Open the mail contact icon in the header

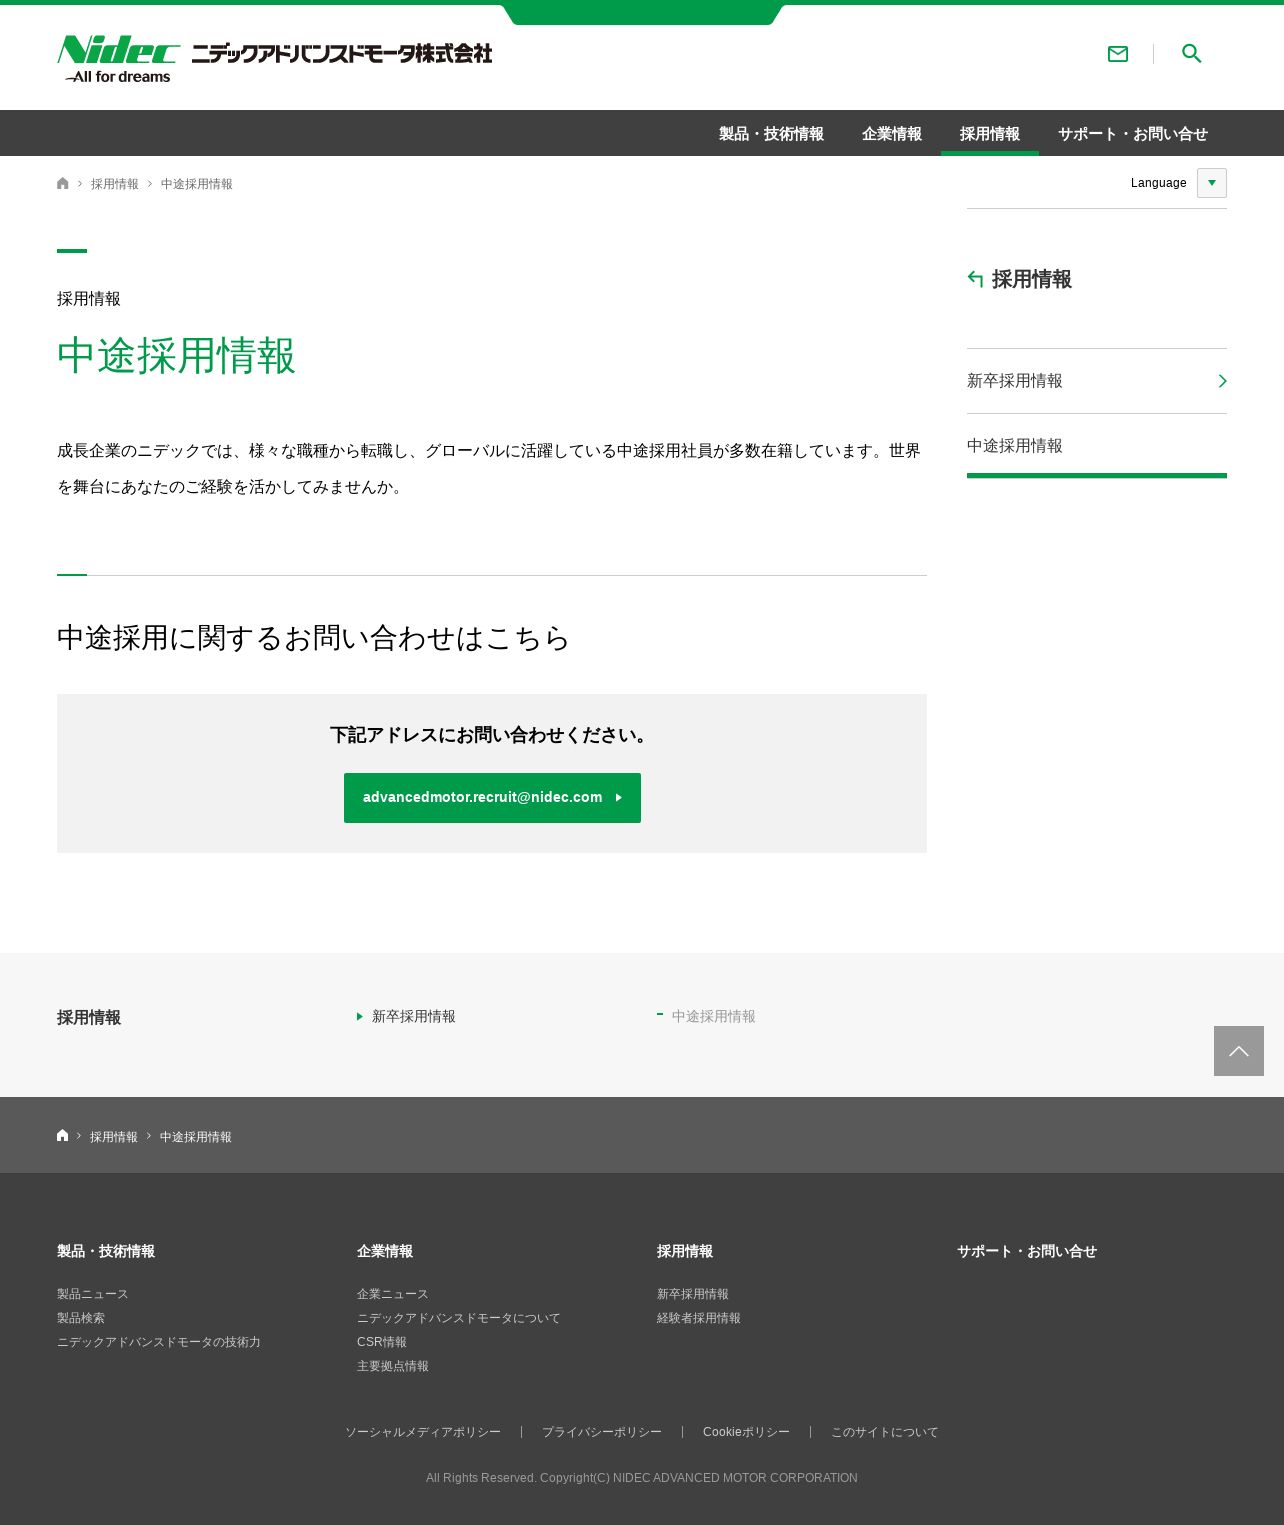(1118, 54)
